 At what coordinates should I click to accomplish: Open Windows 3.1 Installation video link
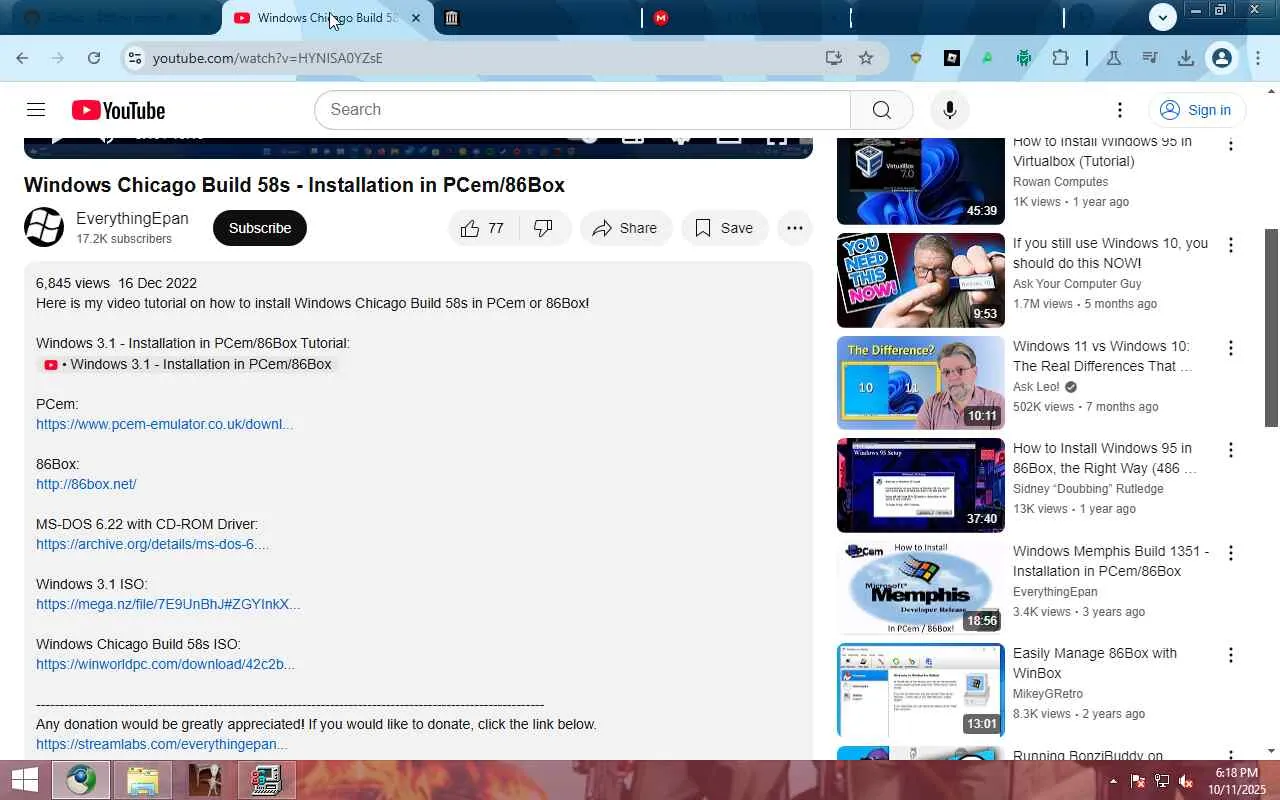click(x=188, y=364)
